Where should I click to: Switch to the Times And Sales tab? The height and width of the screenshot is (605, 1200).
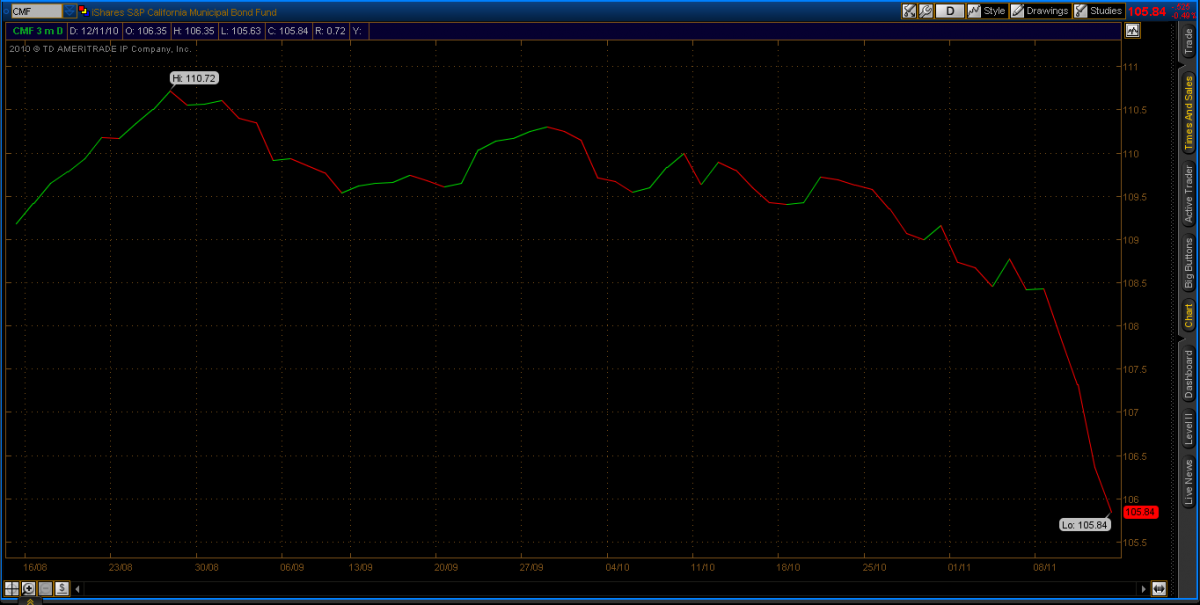pyautogui.click(x=1188, y=113)
